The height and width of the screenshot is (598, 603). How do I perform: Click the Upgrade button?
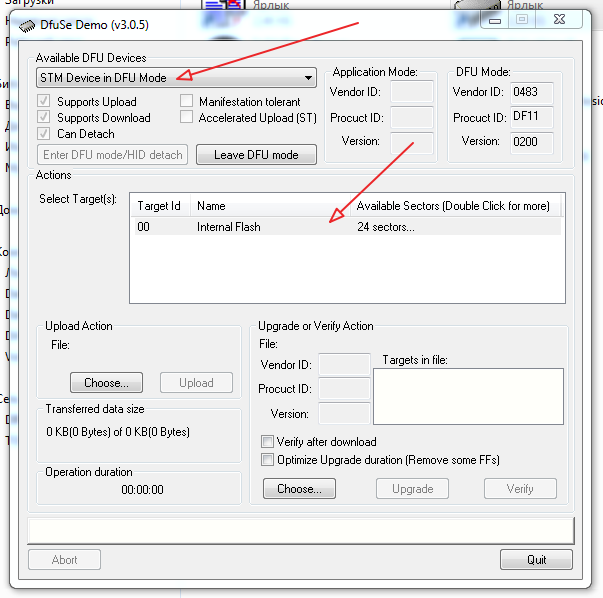click(x=412, y=489)
